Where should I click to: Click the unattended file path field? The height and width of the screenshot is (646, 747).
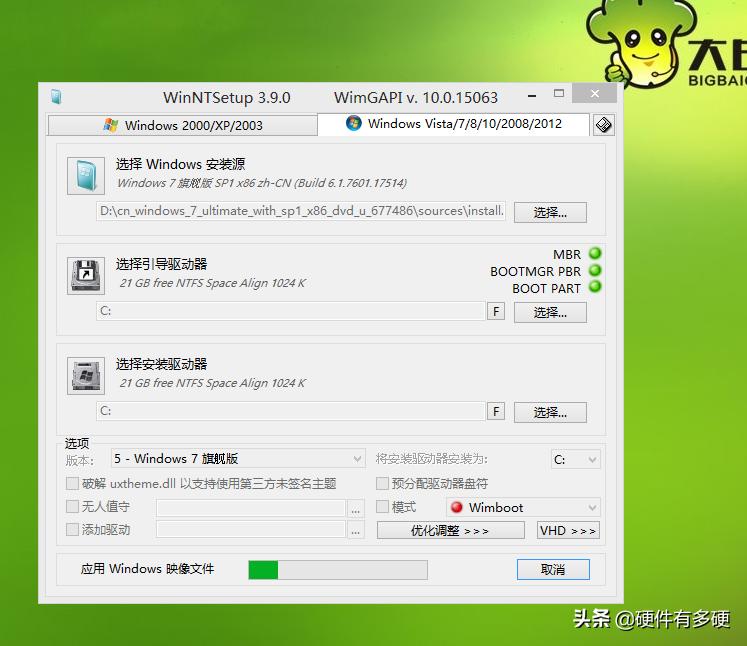[x=251, y=508]
